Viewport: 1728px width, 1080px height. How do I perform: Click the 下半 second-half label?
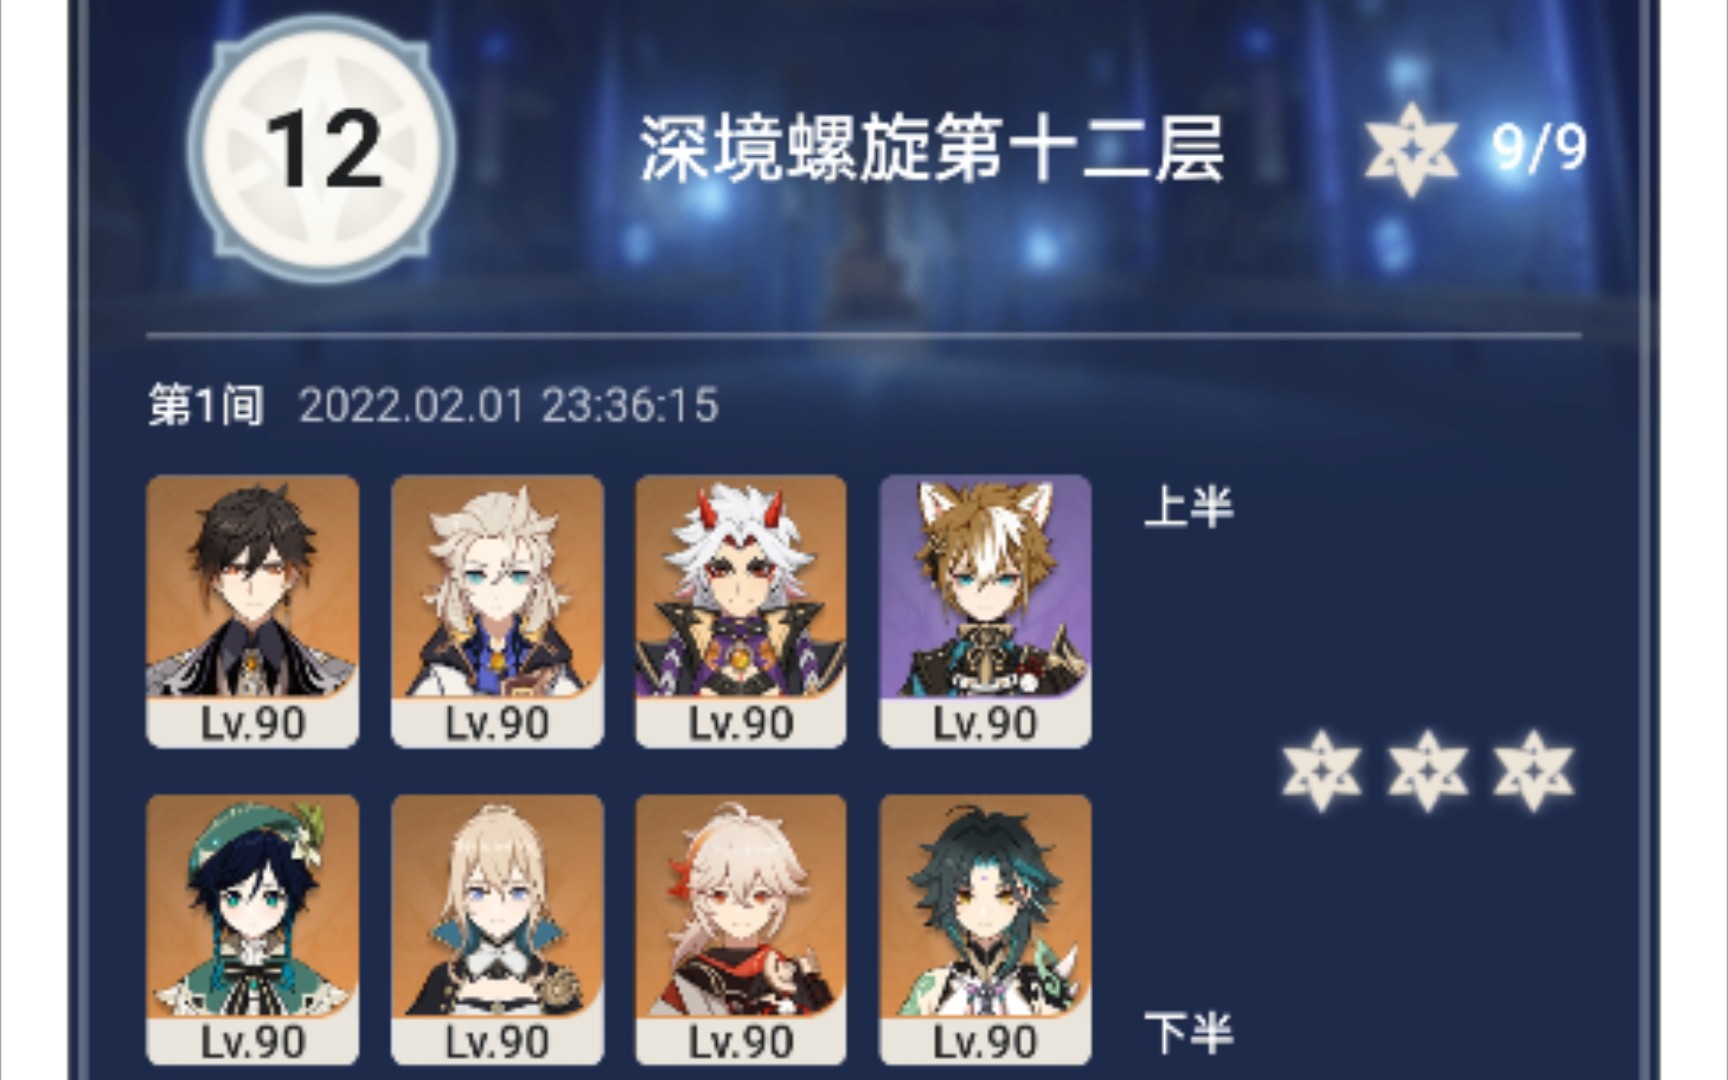pos(1189,1033)
